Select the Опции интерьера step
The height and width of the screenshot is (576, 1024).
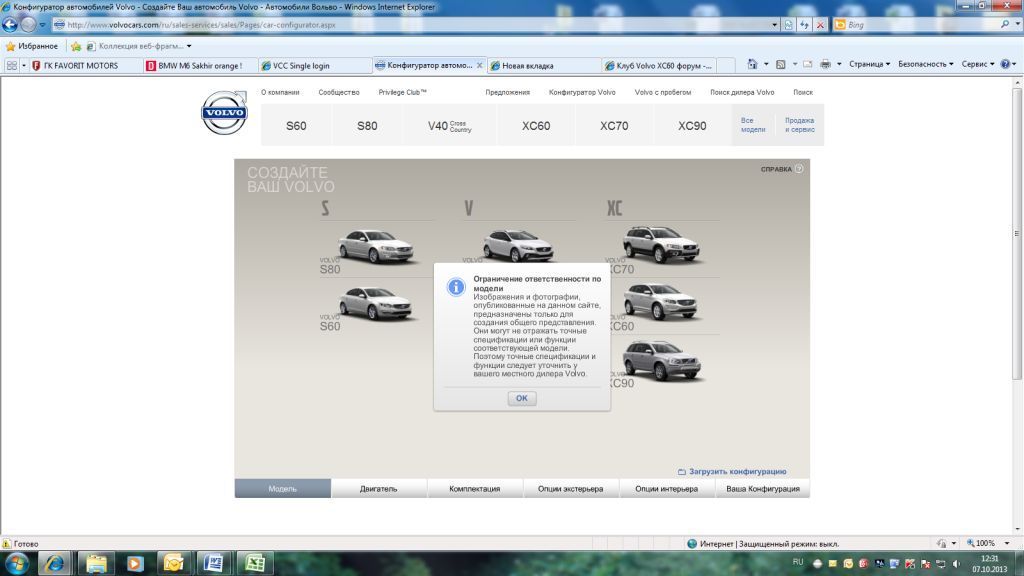(667, 488)
